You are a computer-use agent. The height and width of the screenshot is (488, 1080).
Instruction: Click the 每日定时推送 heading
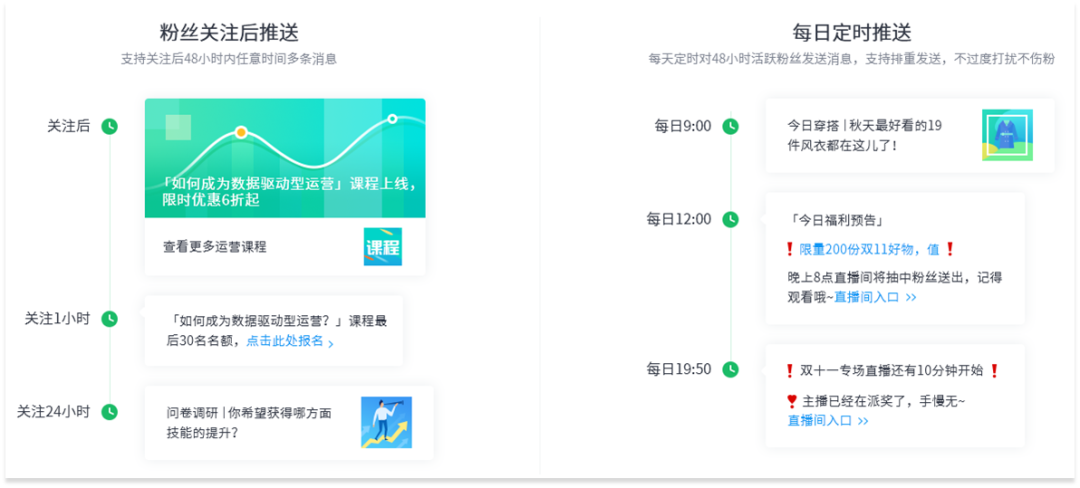point(851,32)
